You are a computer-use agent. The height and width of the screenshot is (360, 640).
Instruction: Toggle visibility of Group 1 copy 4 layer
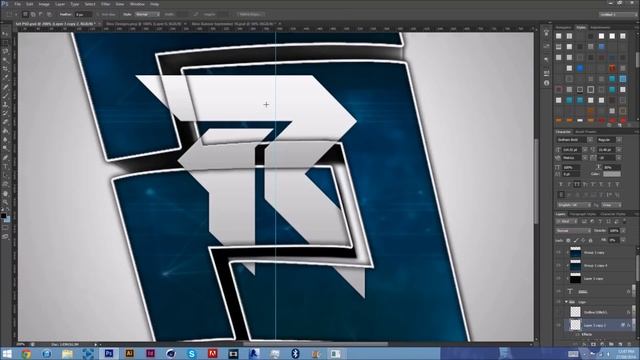pos(559,265)
